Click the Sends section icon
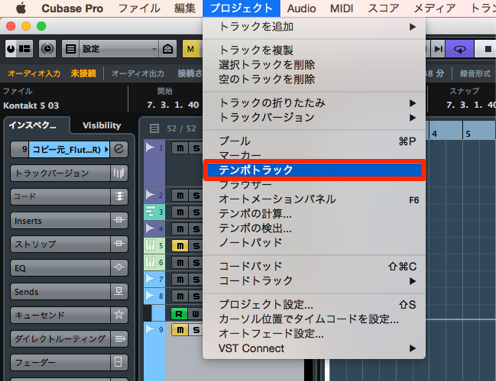Viewport: 496px width, 381px height. (119, 291)
